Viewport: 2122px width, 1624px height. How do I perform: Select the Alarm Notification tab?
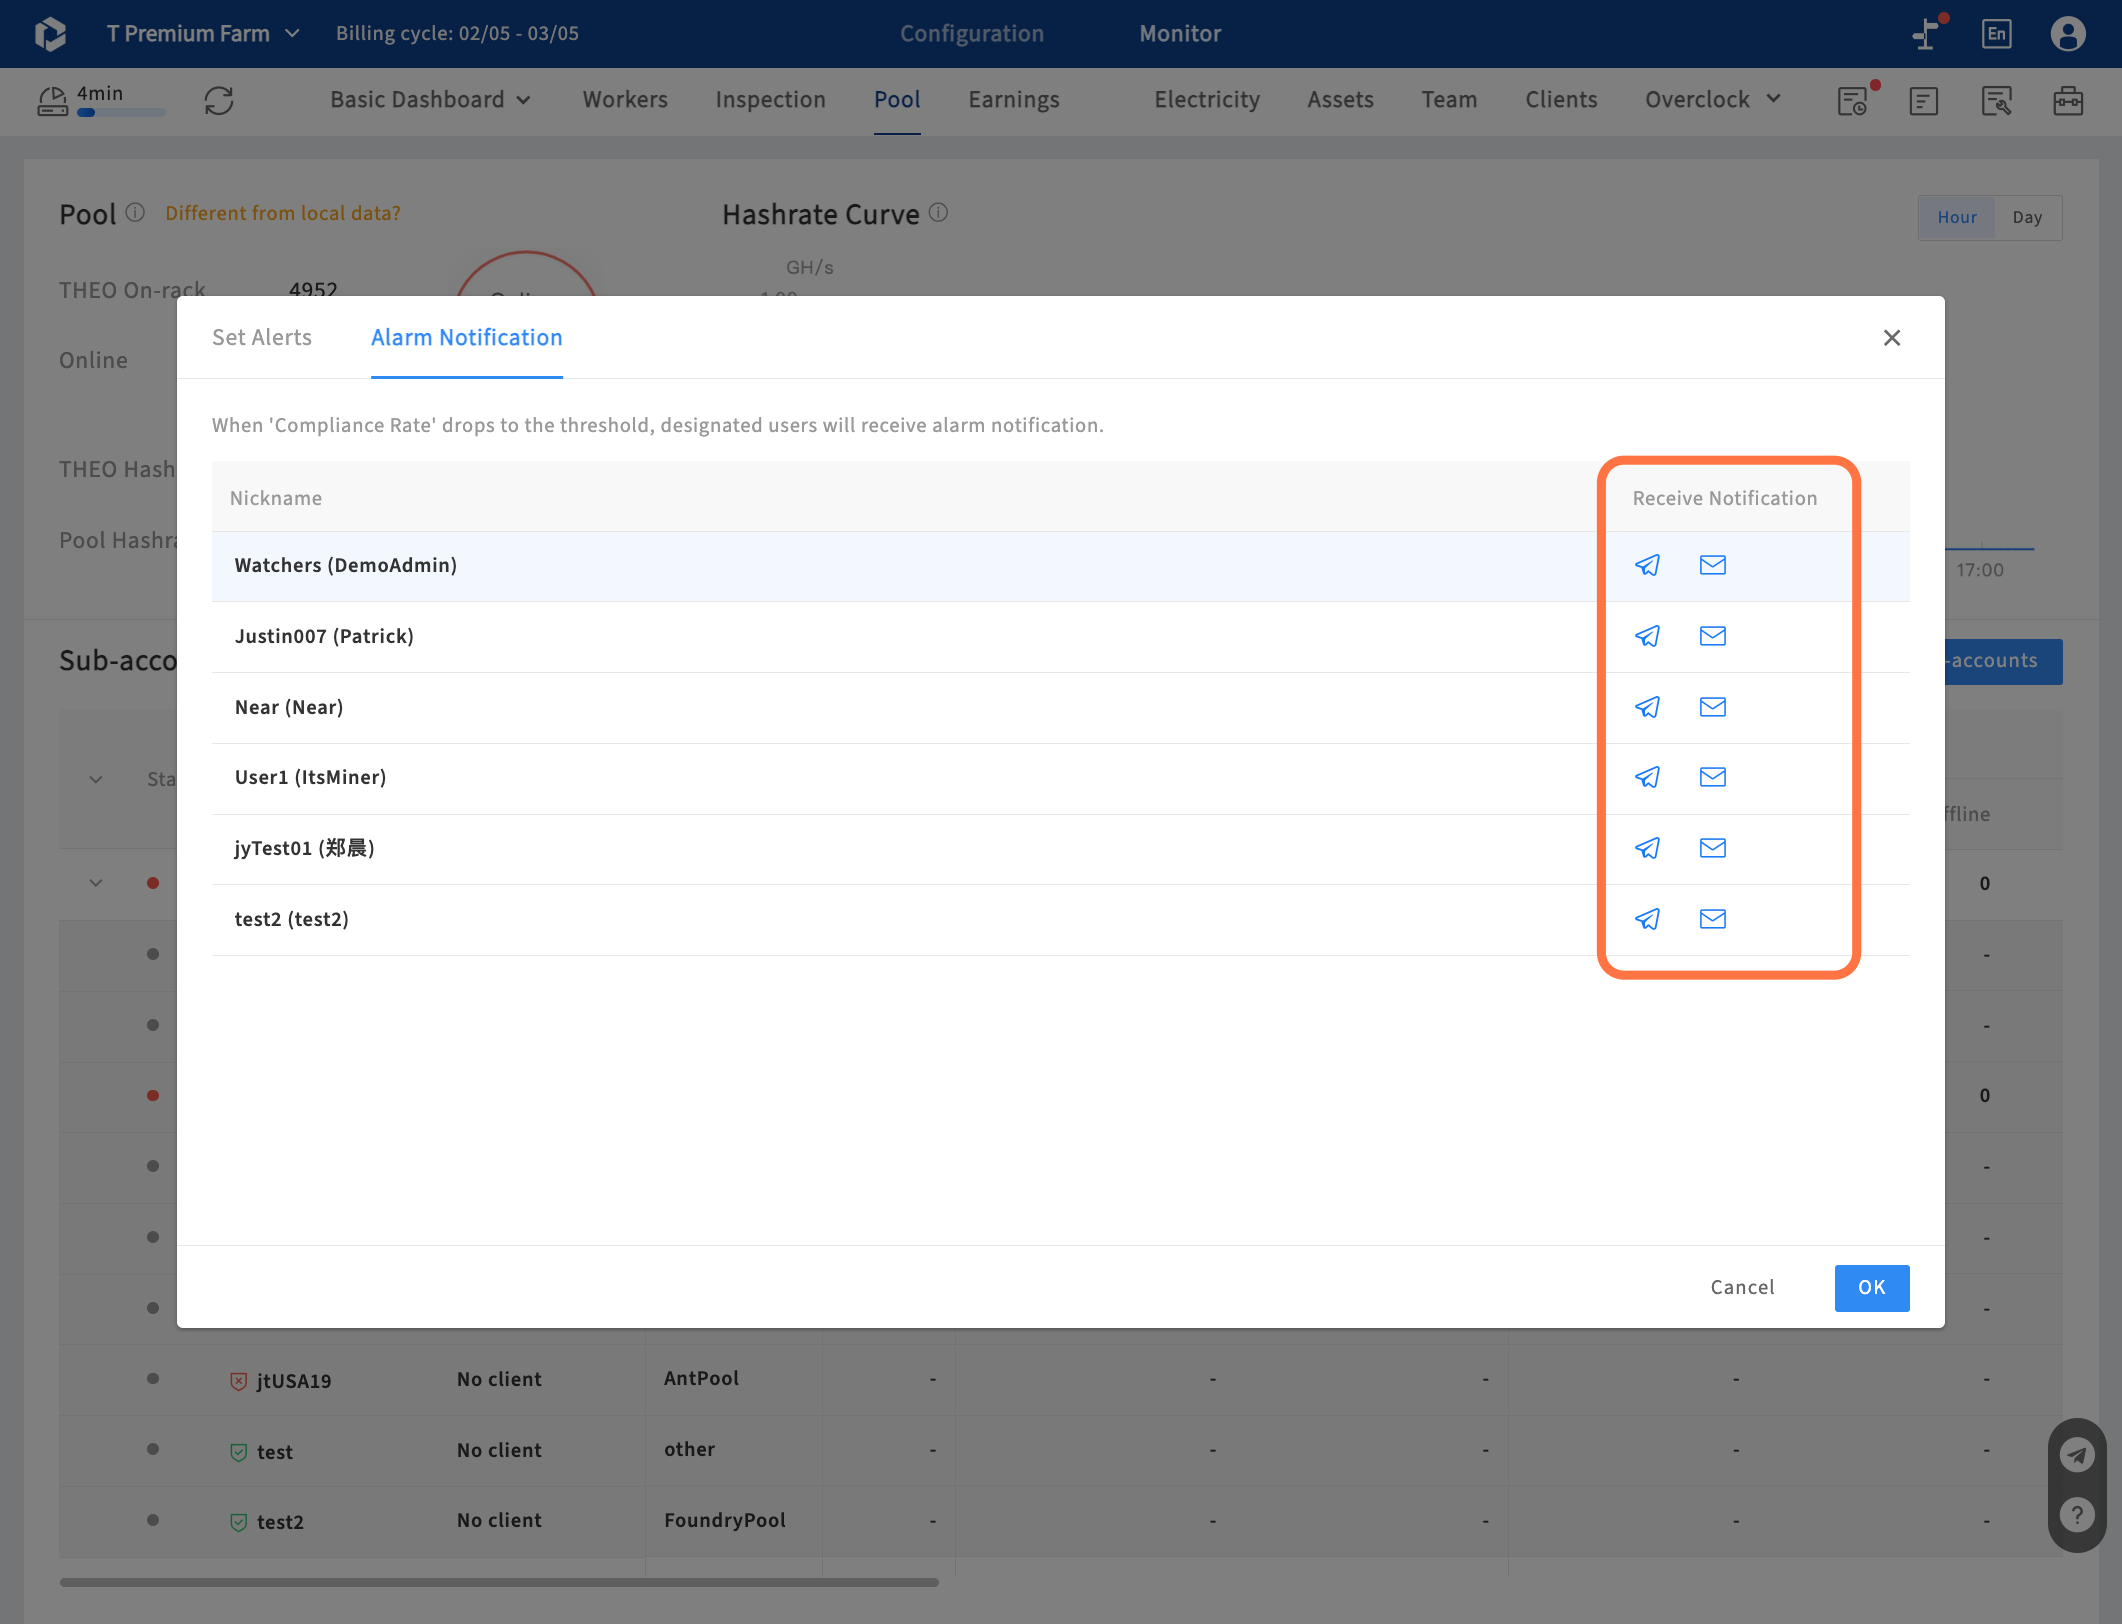(x=466, y=338)
